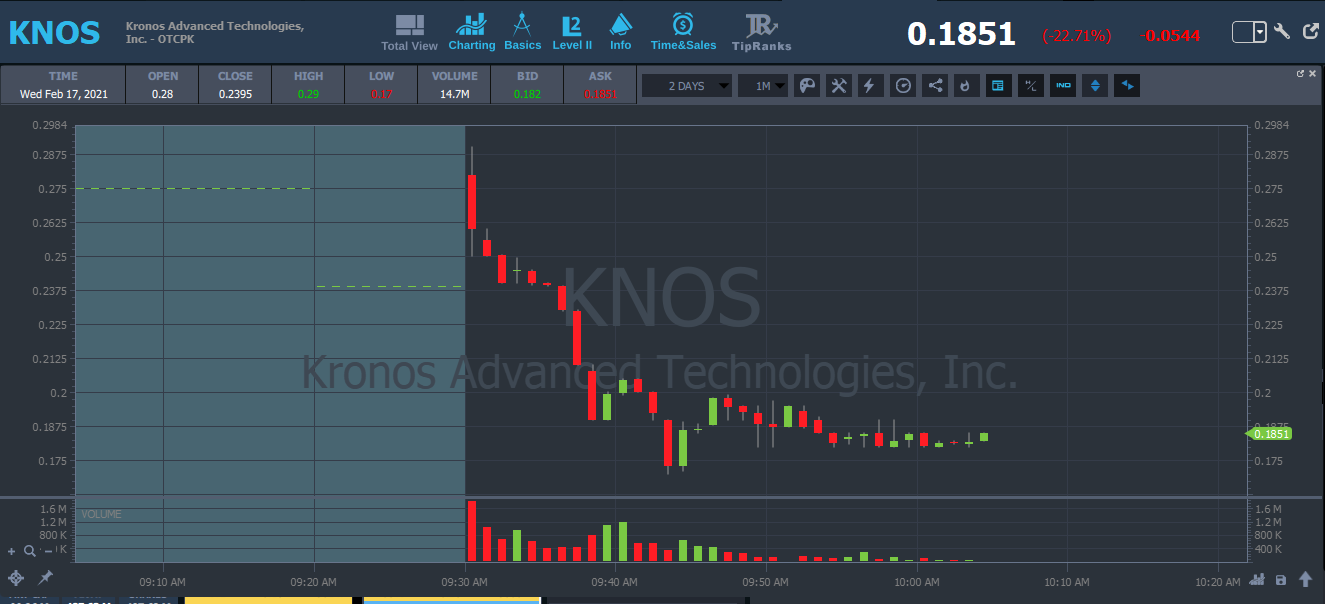Screen dimensions: 1325x604
Task: Click the clock gauge icon
Action: point(903,86)
